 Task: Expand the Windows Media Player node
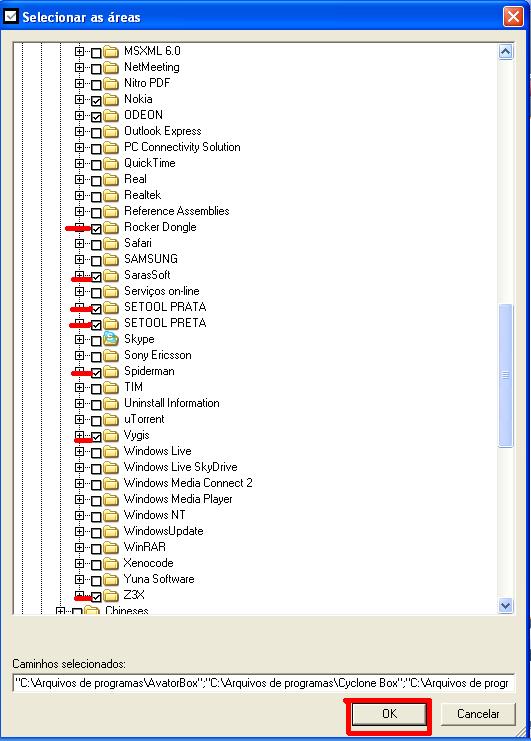[x=79, y=499]
